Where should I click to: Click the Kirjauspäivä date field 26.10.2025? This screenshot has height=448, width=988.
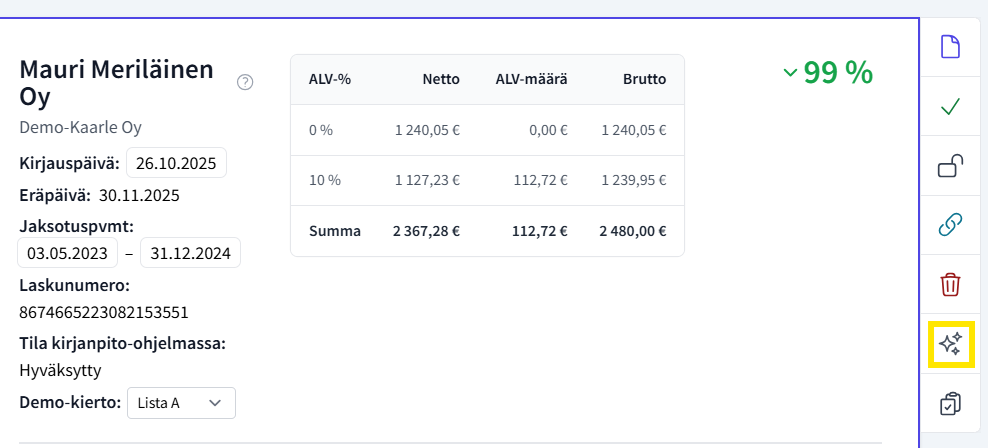tap(176, 163)
